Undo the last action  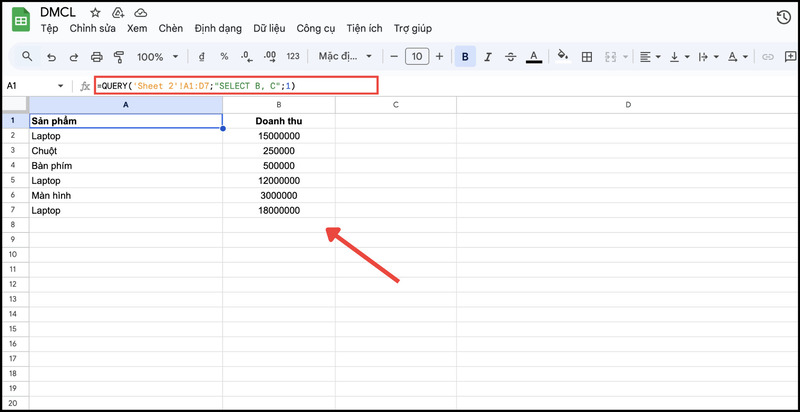pos(51,57)
